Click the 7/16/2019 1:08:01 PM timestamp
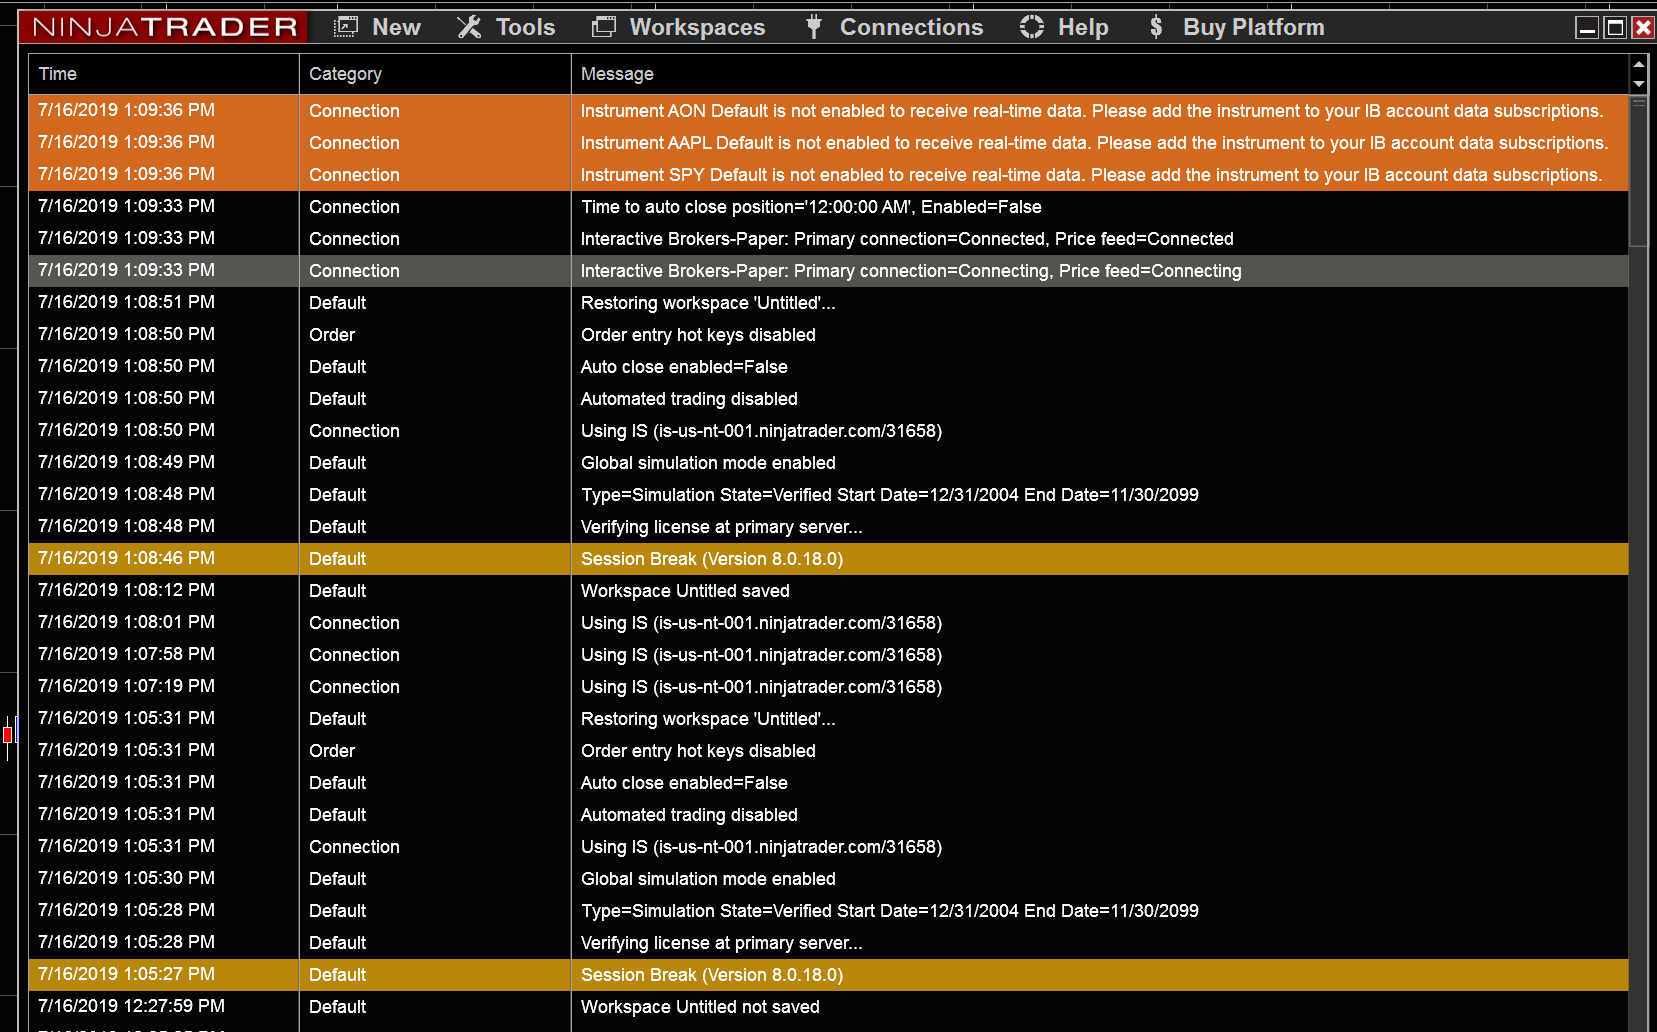Viewport: 1657px width, 1032px height. click(126, 622)
